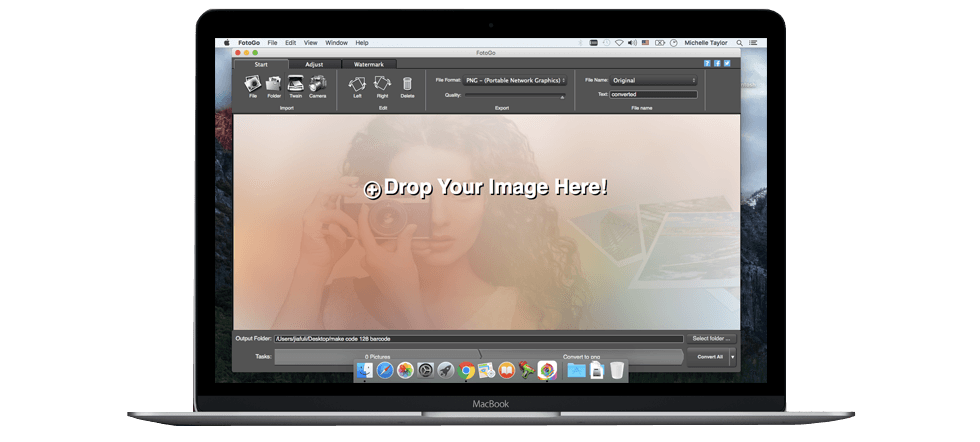Switch to the Start tab
The width and height of the screenshot is (980, 442).
click(261, 64)
